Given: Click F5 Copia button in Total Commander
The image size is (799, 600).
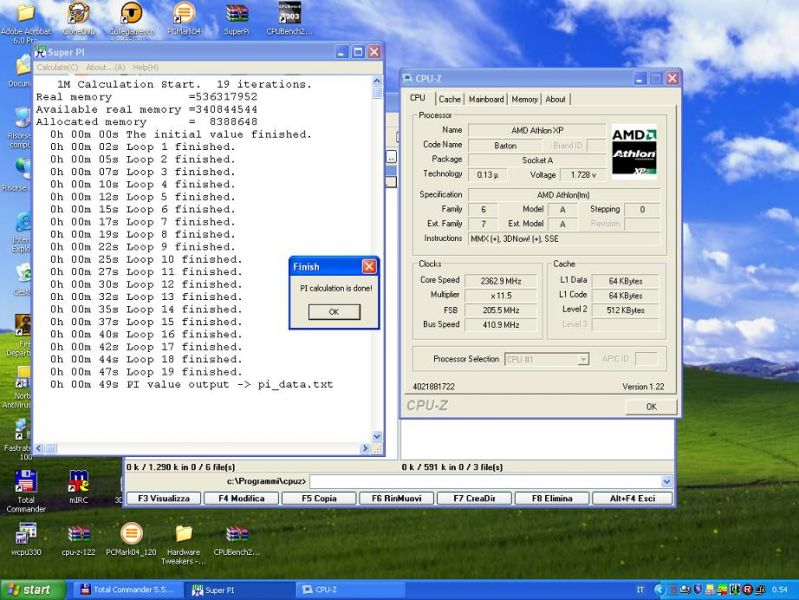Looking at the screenshot, I should (x=319, y=498).
